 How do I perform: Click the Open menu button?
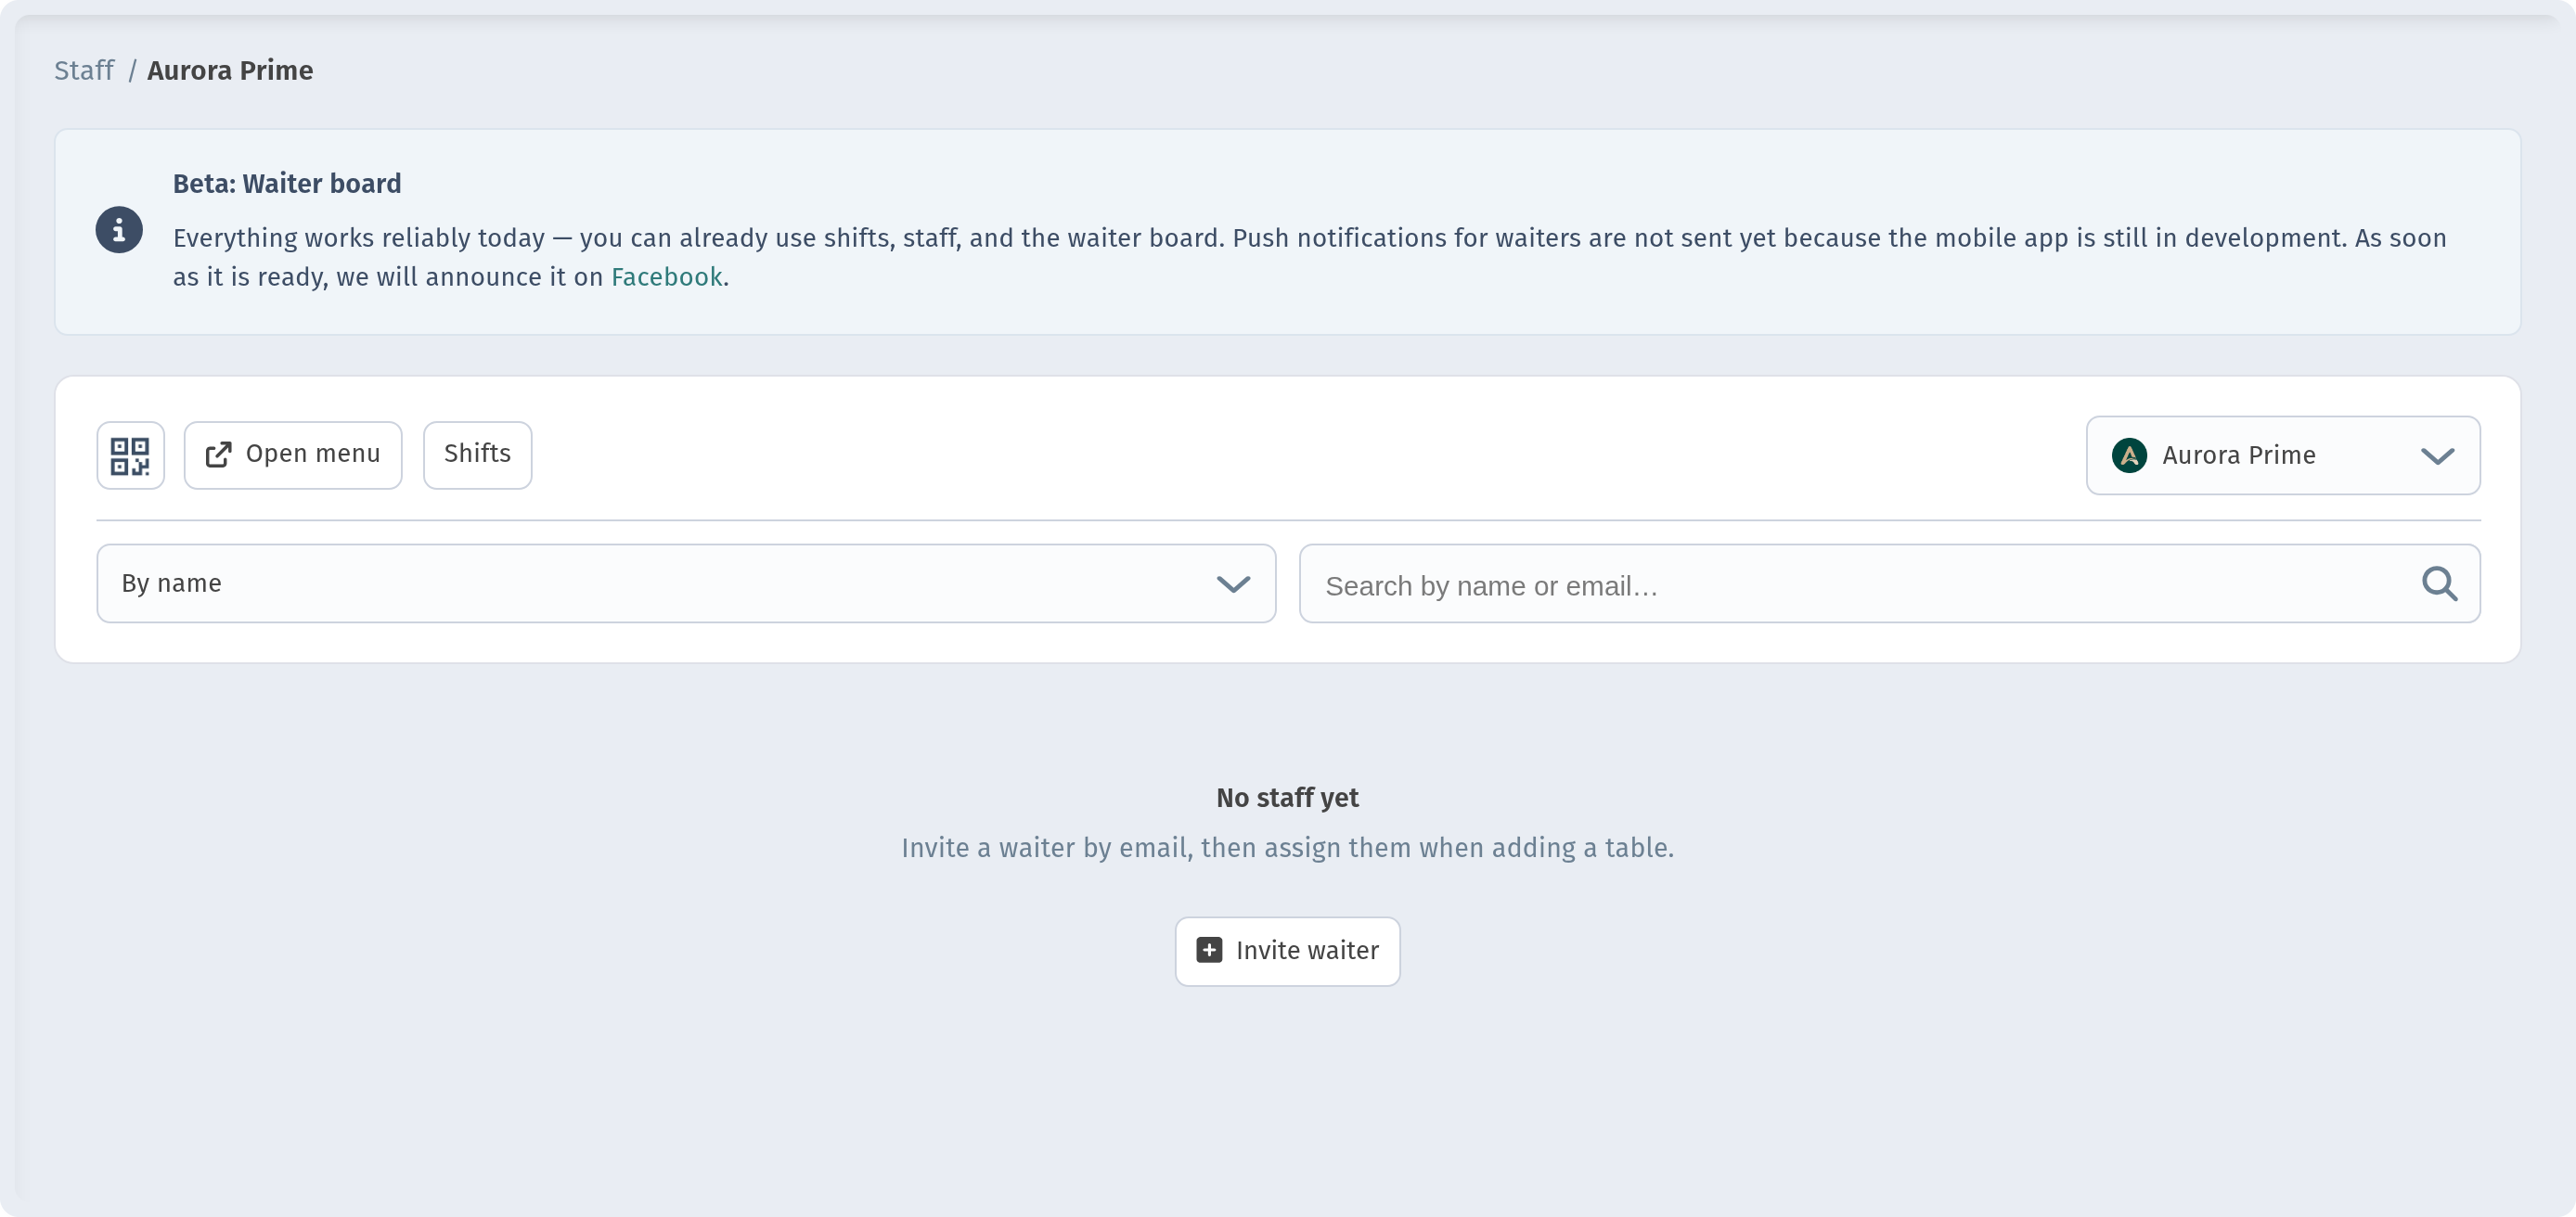(293, 455)
